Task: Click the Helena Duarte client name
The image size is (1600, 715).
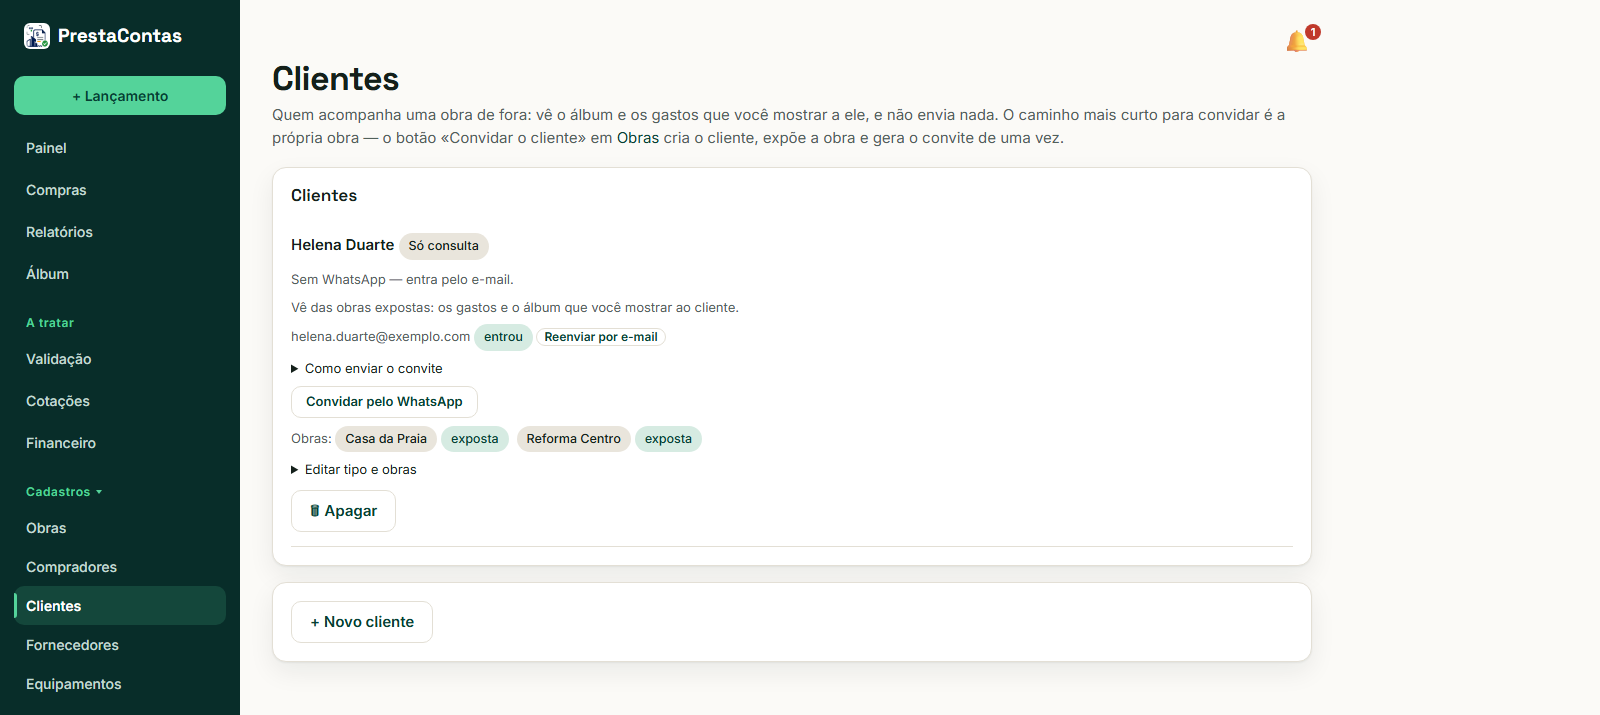Action: coord(342,245)
